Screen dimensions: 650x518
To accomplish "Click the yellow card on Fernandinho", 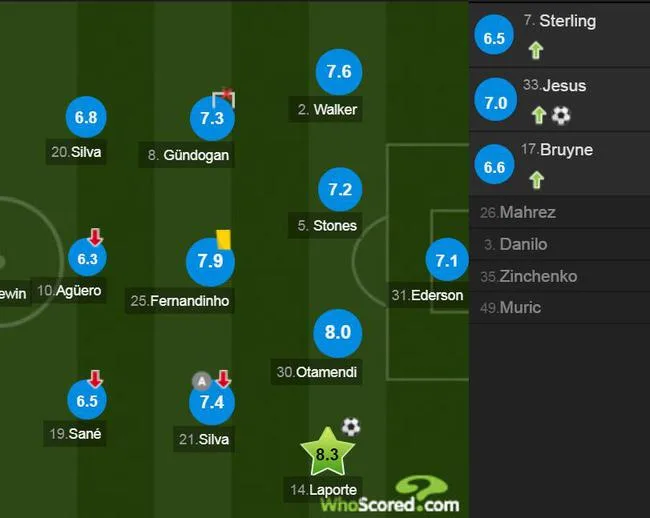I will coord(223,240).
